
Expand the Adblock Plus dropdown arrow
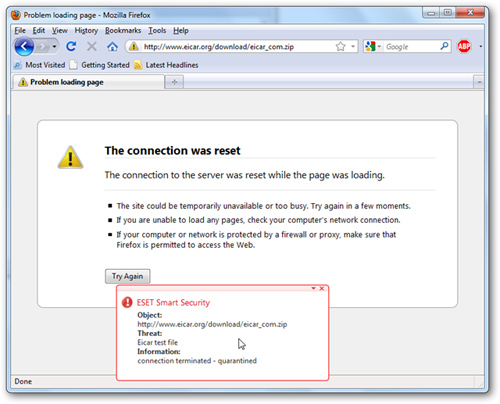tap(480, 46)
